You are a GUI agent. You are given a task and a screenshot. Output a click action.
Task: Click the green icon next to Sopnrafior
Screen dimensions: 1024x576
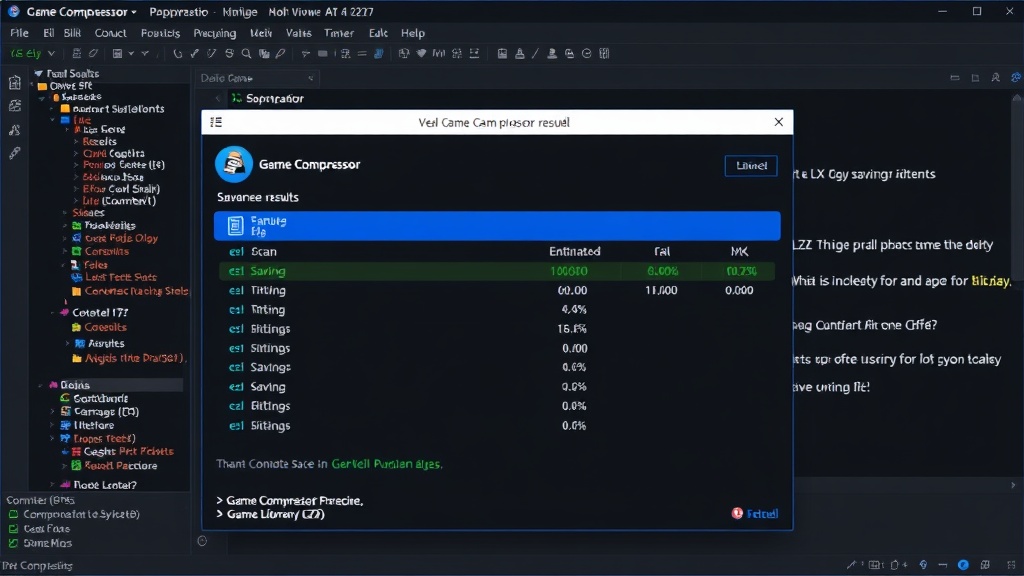coord(236,98)
